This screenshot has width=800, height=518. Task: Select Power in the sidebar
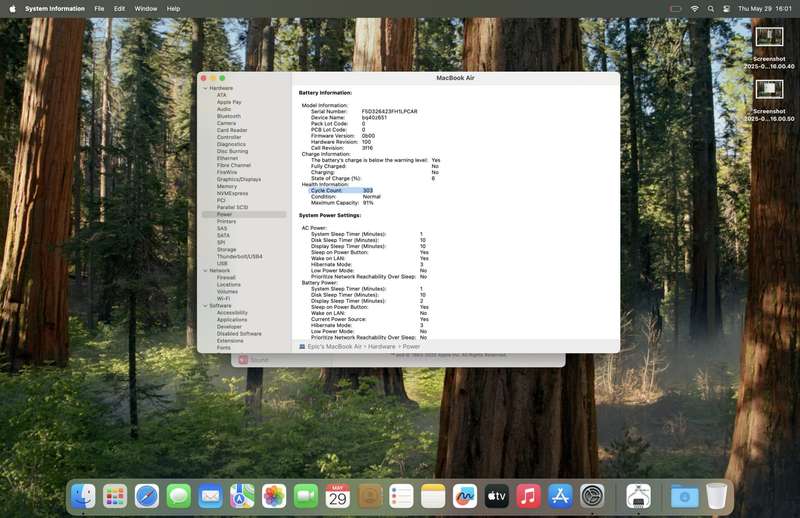244,215
